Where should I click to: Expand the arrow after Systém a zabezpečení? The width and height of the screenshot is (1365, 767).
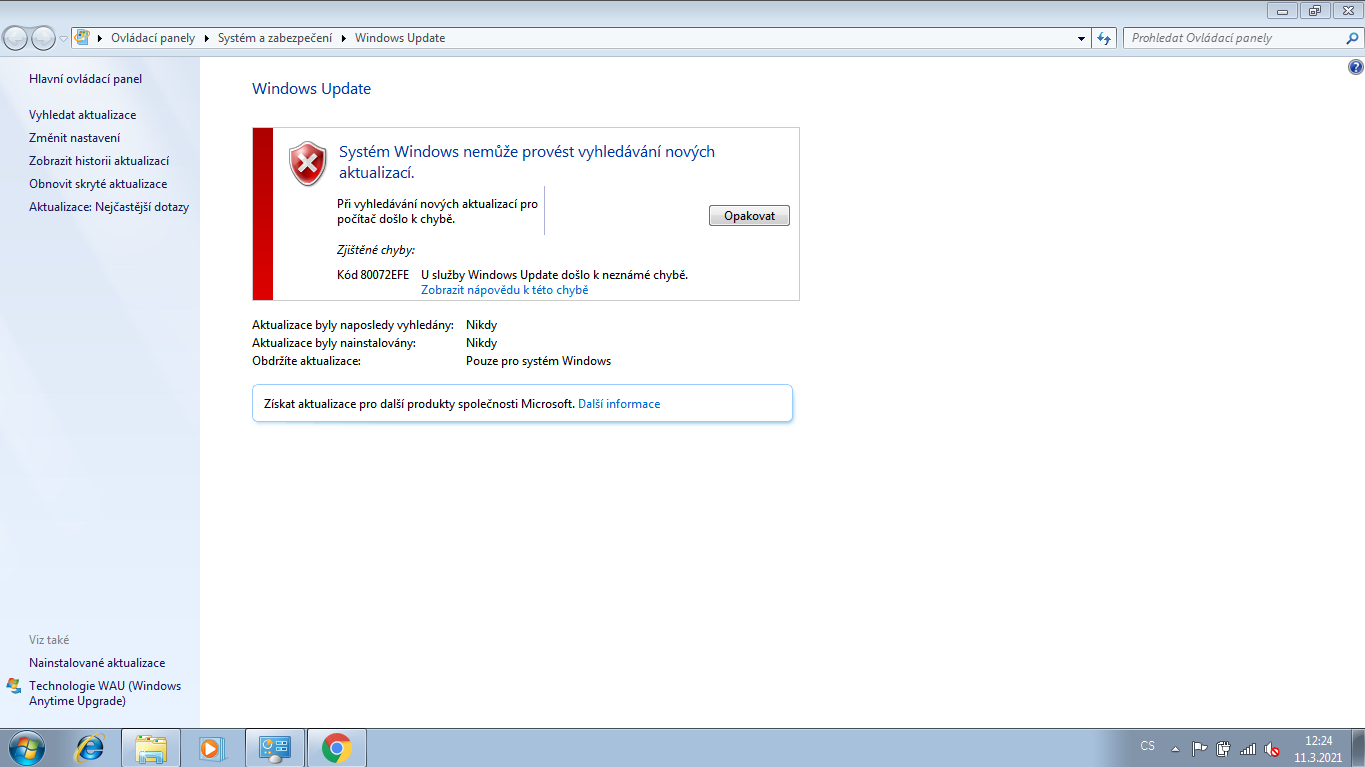coord(344,38)
